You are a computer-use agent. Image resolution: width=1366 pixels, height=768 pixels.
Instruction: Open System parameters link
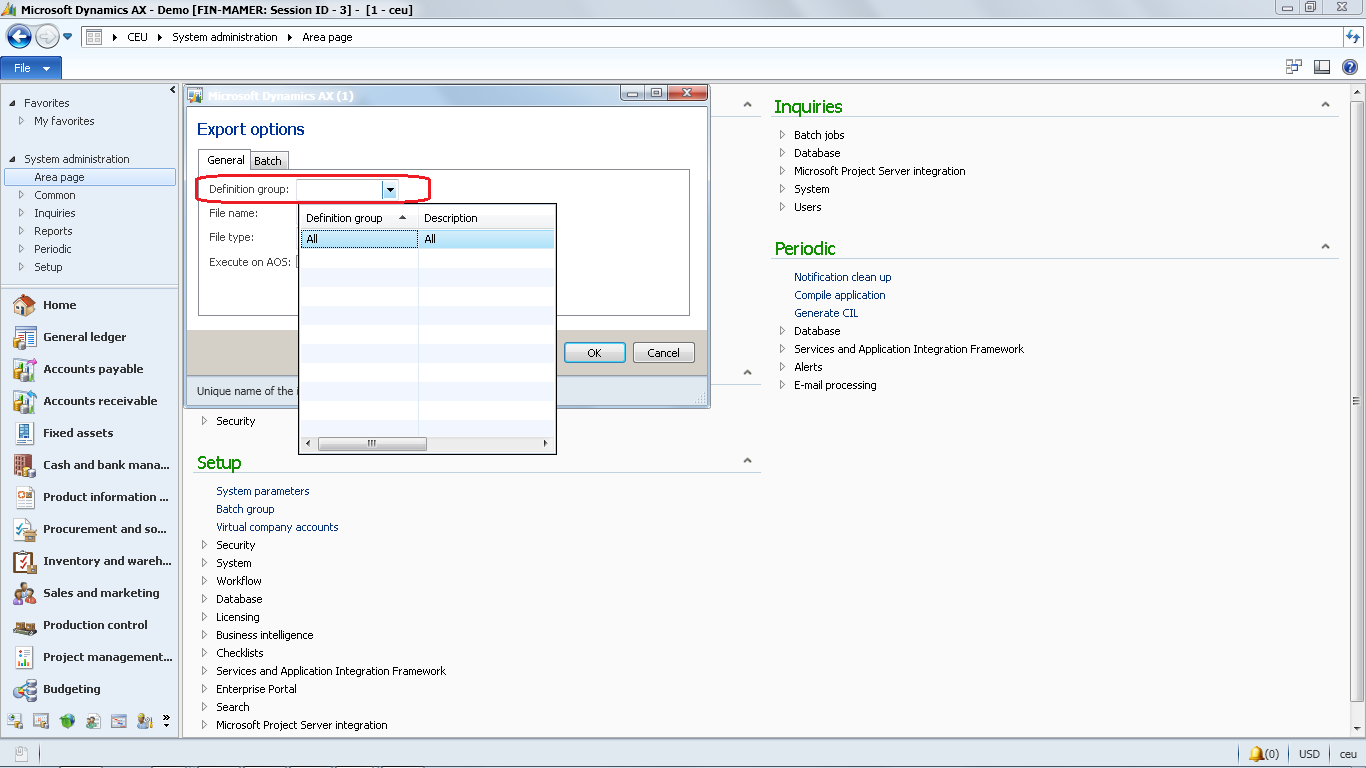click(263, 491)
